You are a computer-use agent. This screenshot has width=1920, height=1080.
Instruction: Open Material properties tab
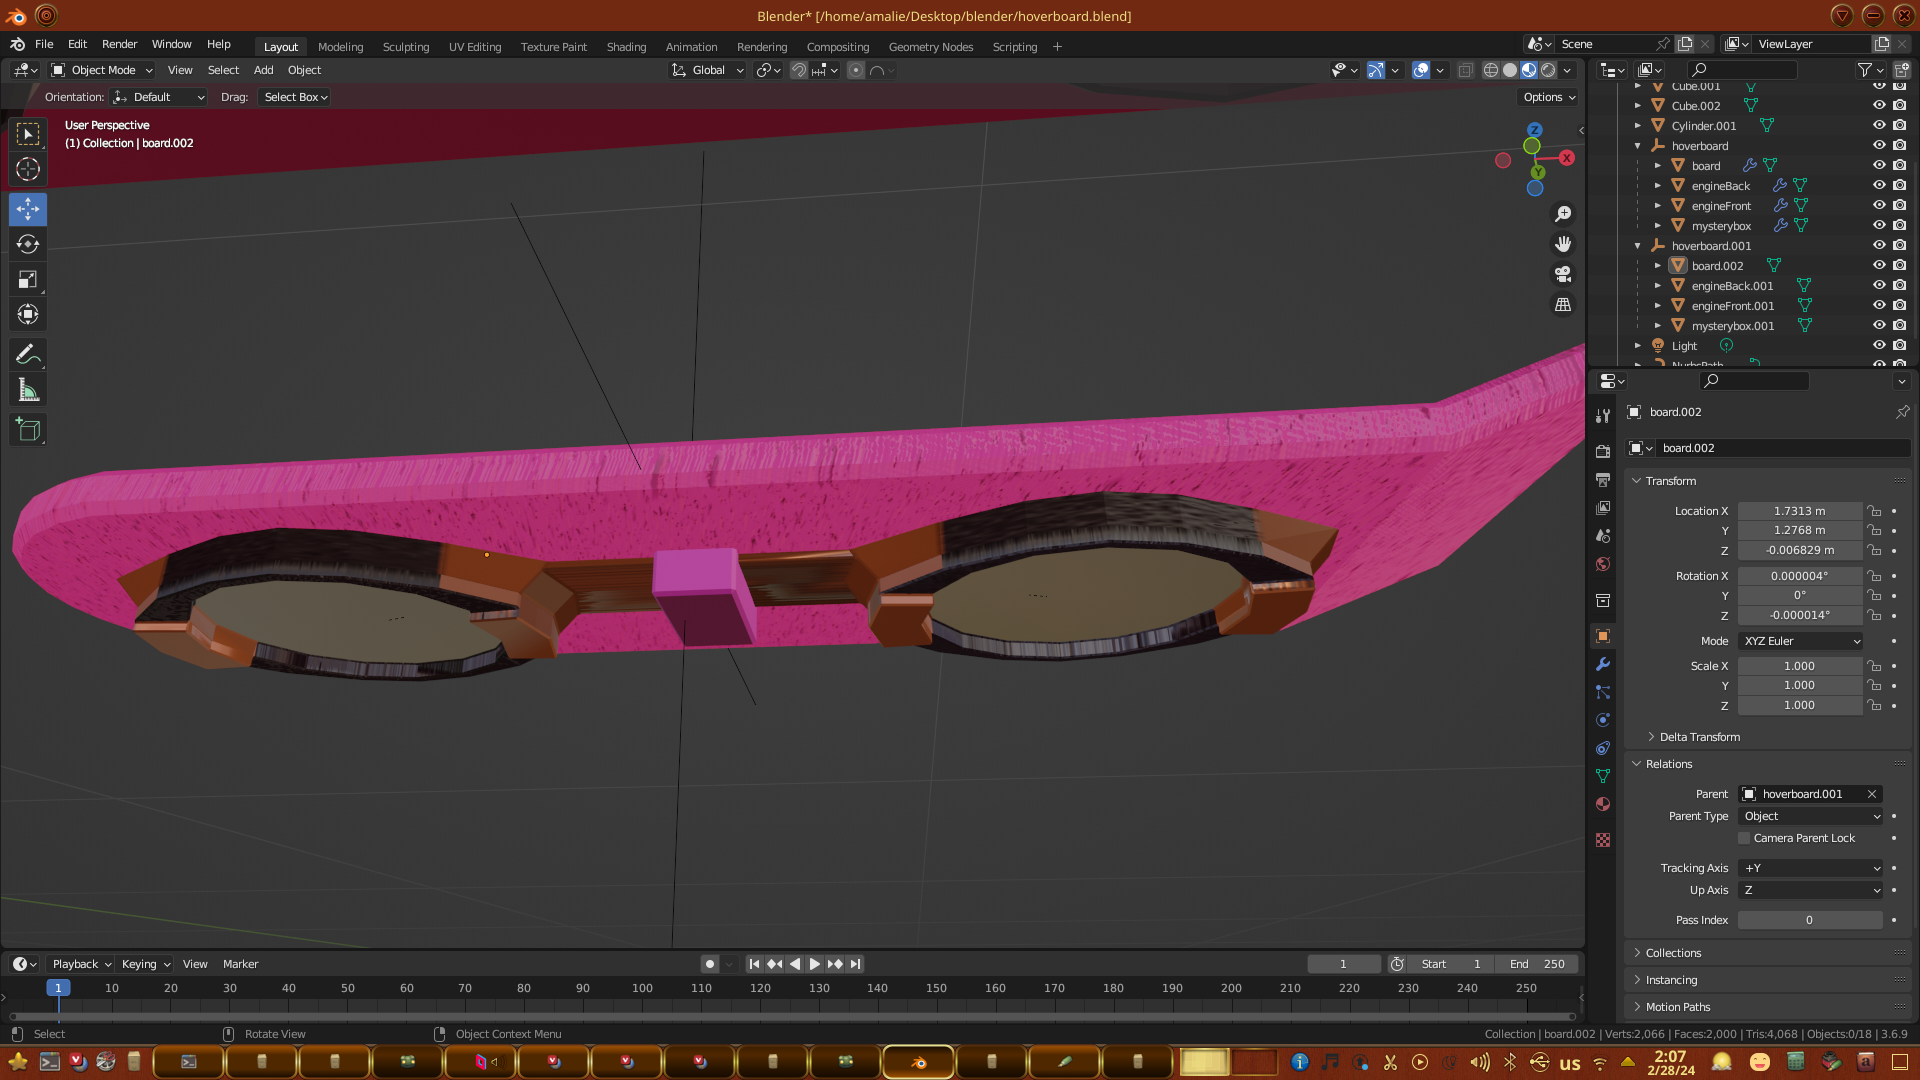click(x=1603, y=804)
